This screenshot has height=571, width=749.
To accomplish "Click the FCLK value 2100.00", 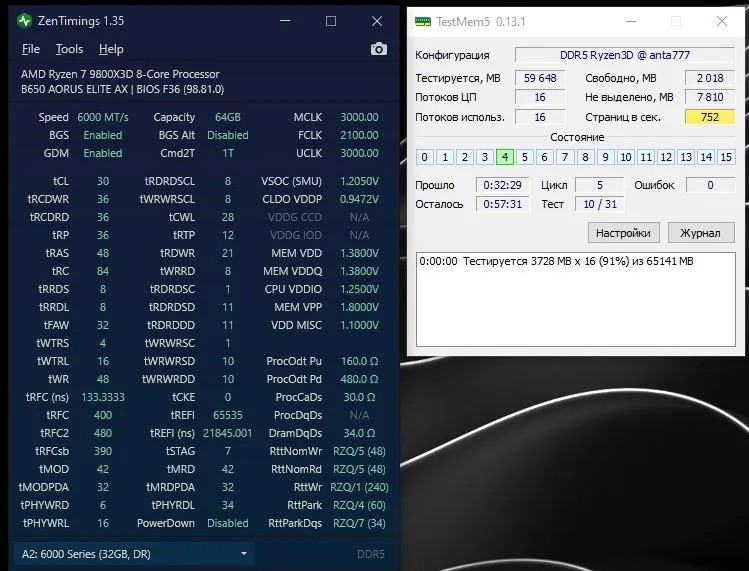I will 359,135.
